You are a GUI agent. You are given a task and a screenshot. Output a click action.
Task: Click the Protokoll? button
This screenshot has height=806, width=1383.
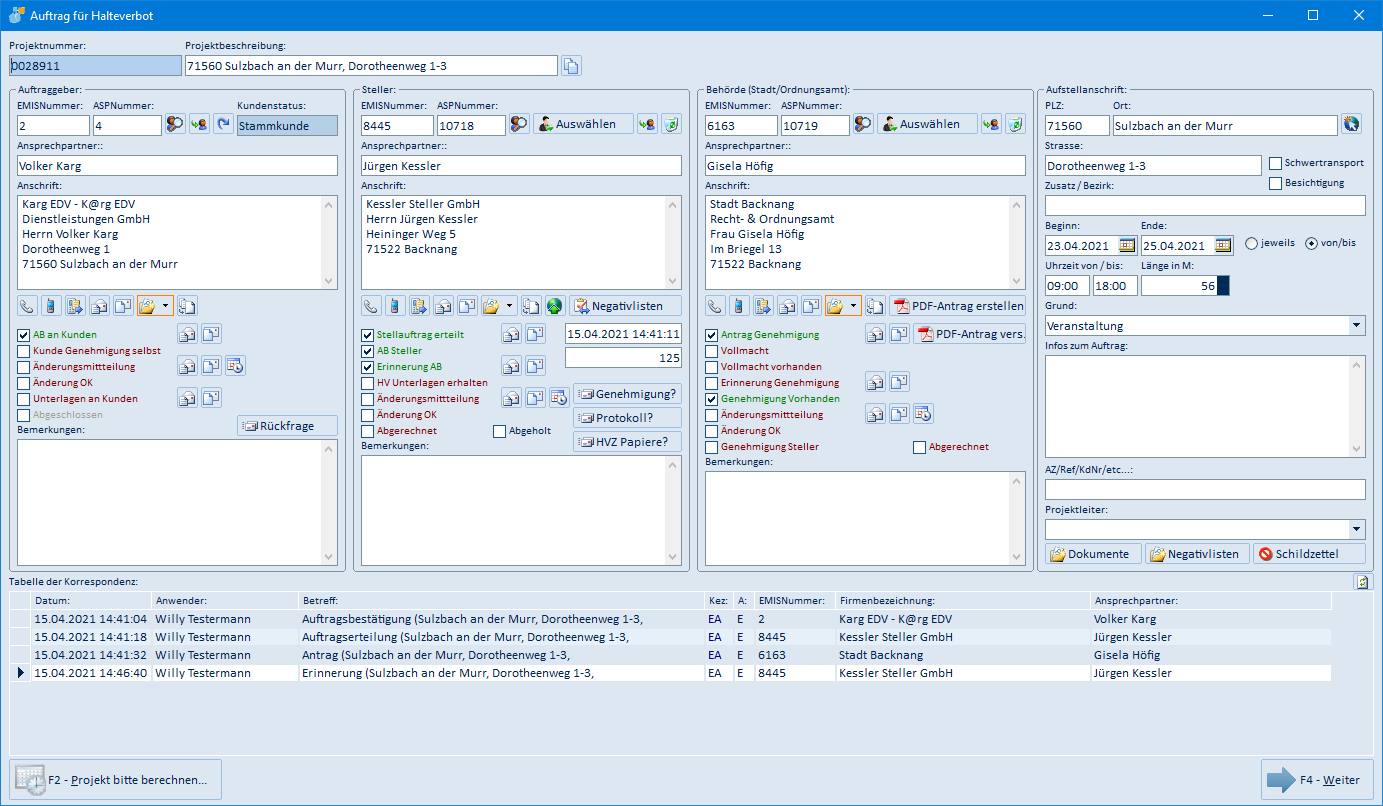pyautogui.click(x=627, y=417)
